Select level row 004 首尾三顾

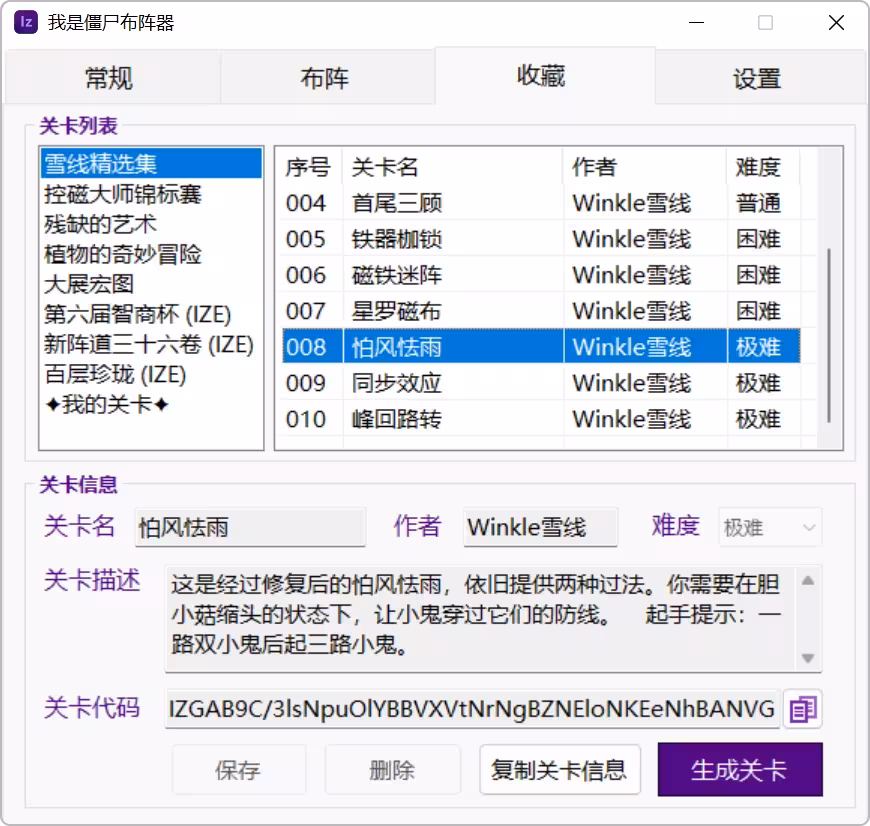pyautogui.click(x=541, y=203)
